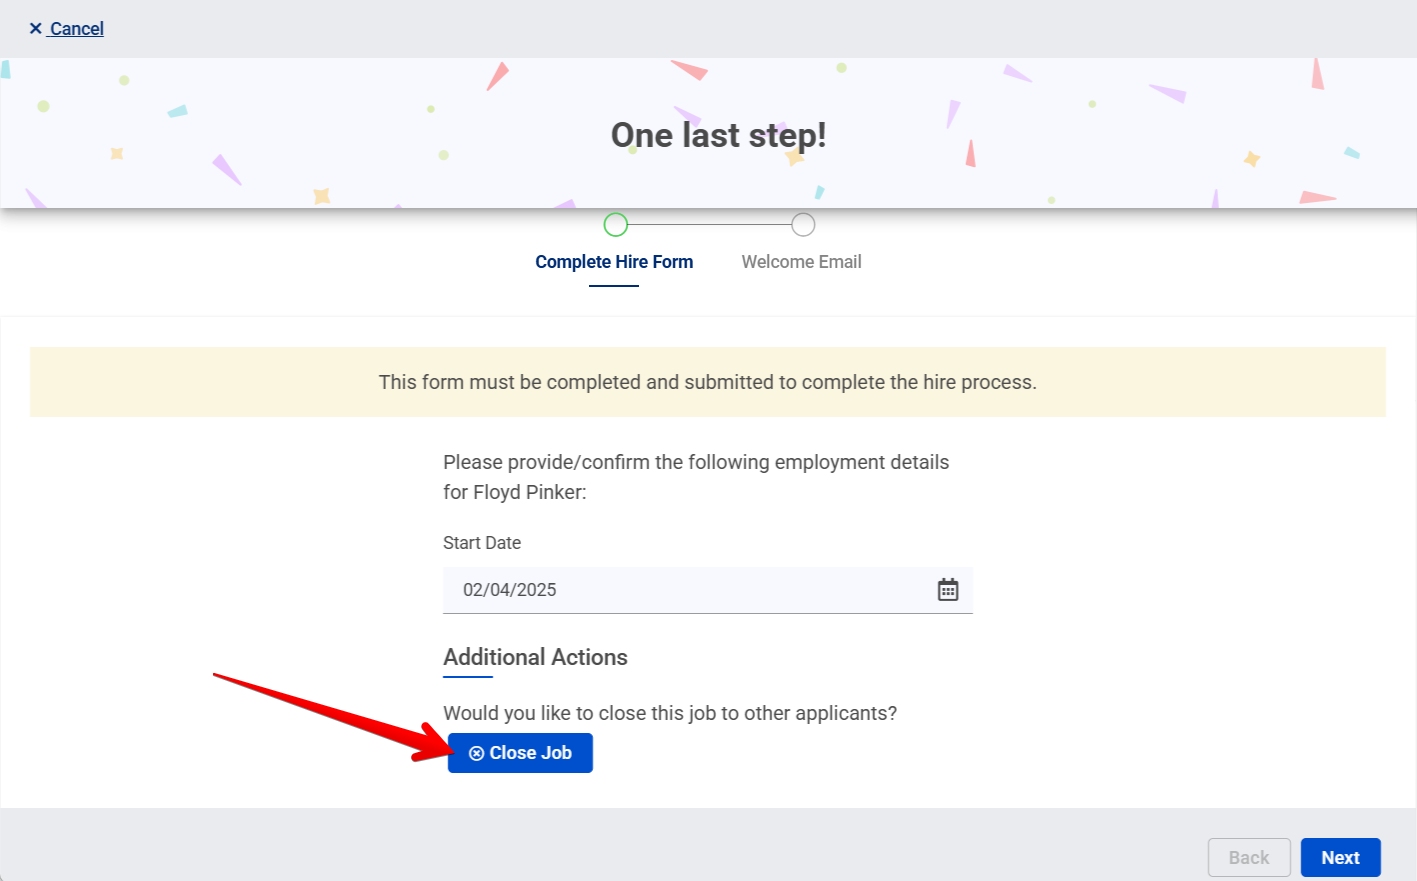Select the Complete Hire Form step label
The height and width of the screenshot is (881, 1417).
614,261
